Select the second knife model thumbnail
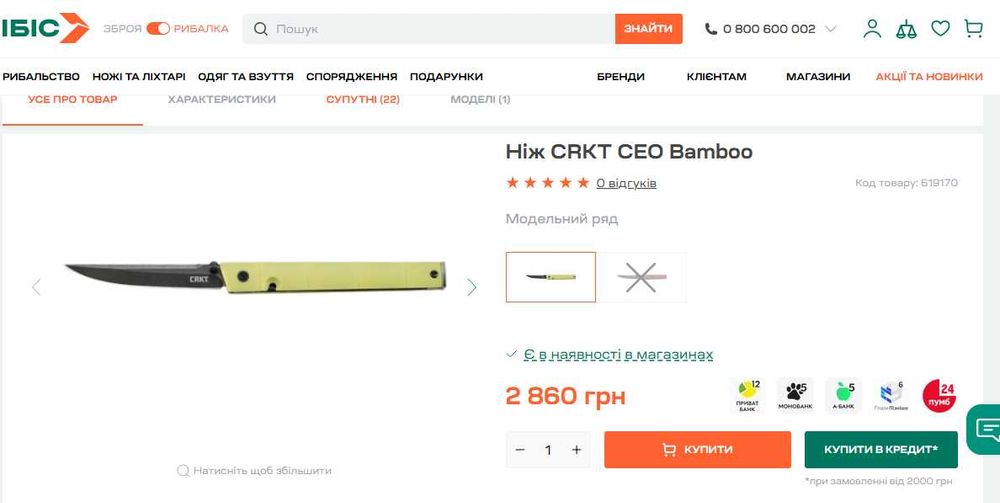The width and height of the screenshot is (1000, 503). pyautogui.click(x=642, y=277)
